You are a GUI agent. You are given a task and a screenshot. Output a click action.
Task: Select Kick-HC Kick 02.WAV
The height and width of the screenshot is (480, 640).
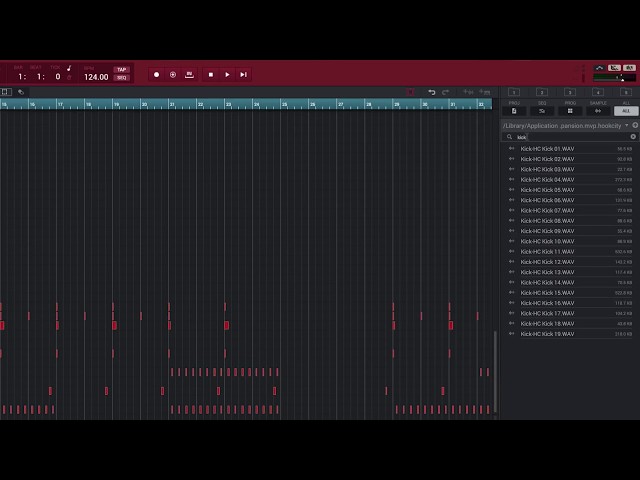pos(570,159)
